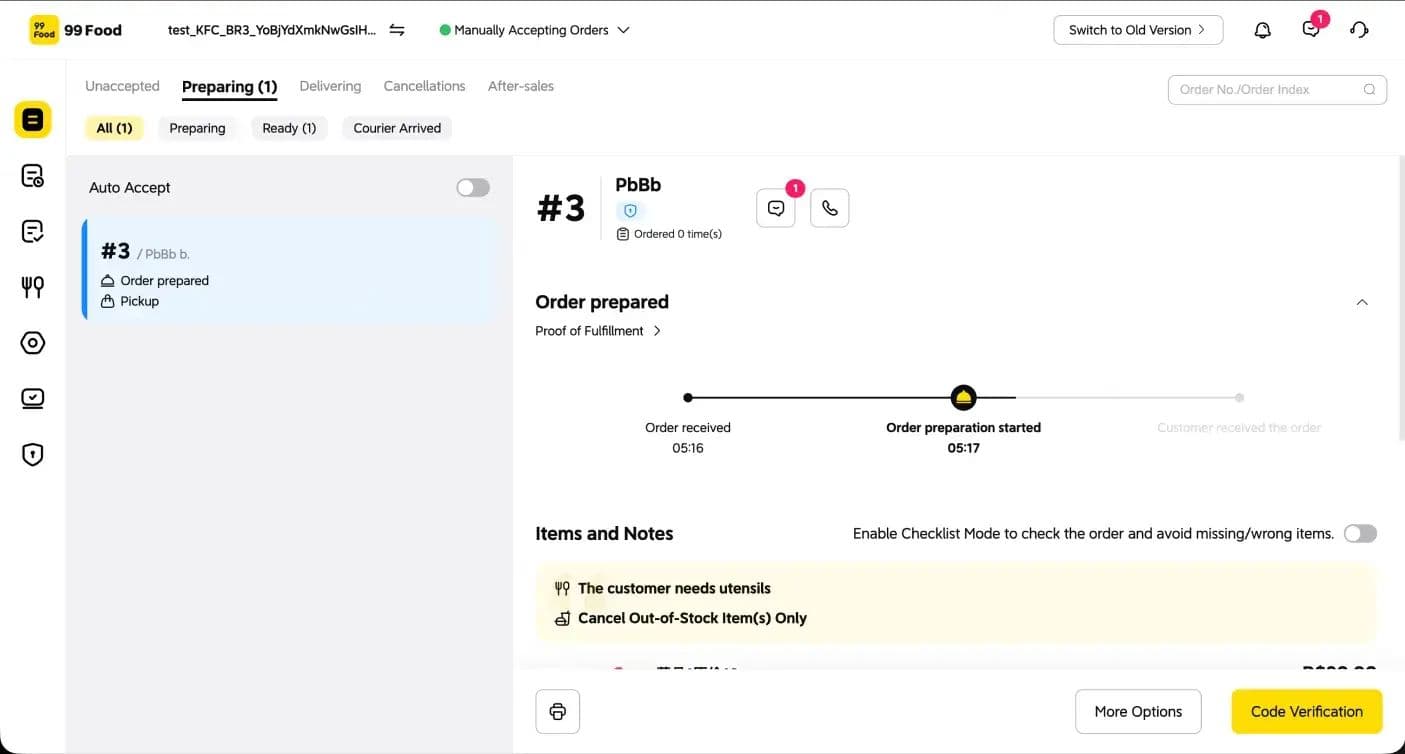Click the Order preparation started timeline marker

963,397
